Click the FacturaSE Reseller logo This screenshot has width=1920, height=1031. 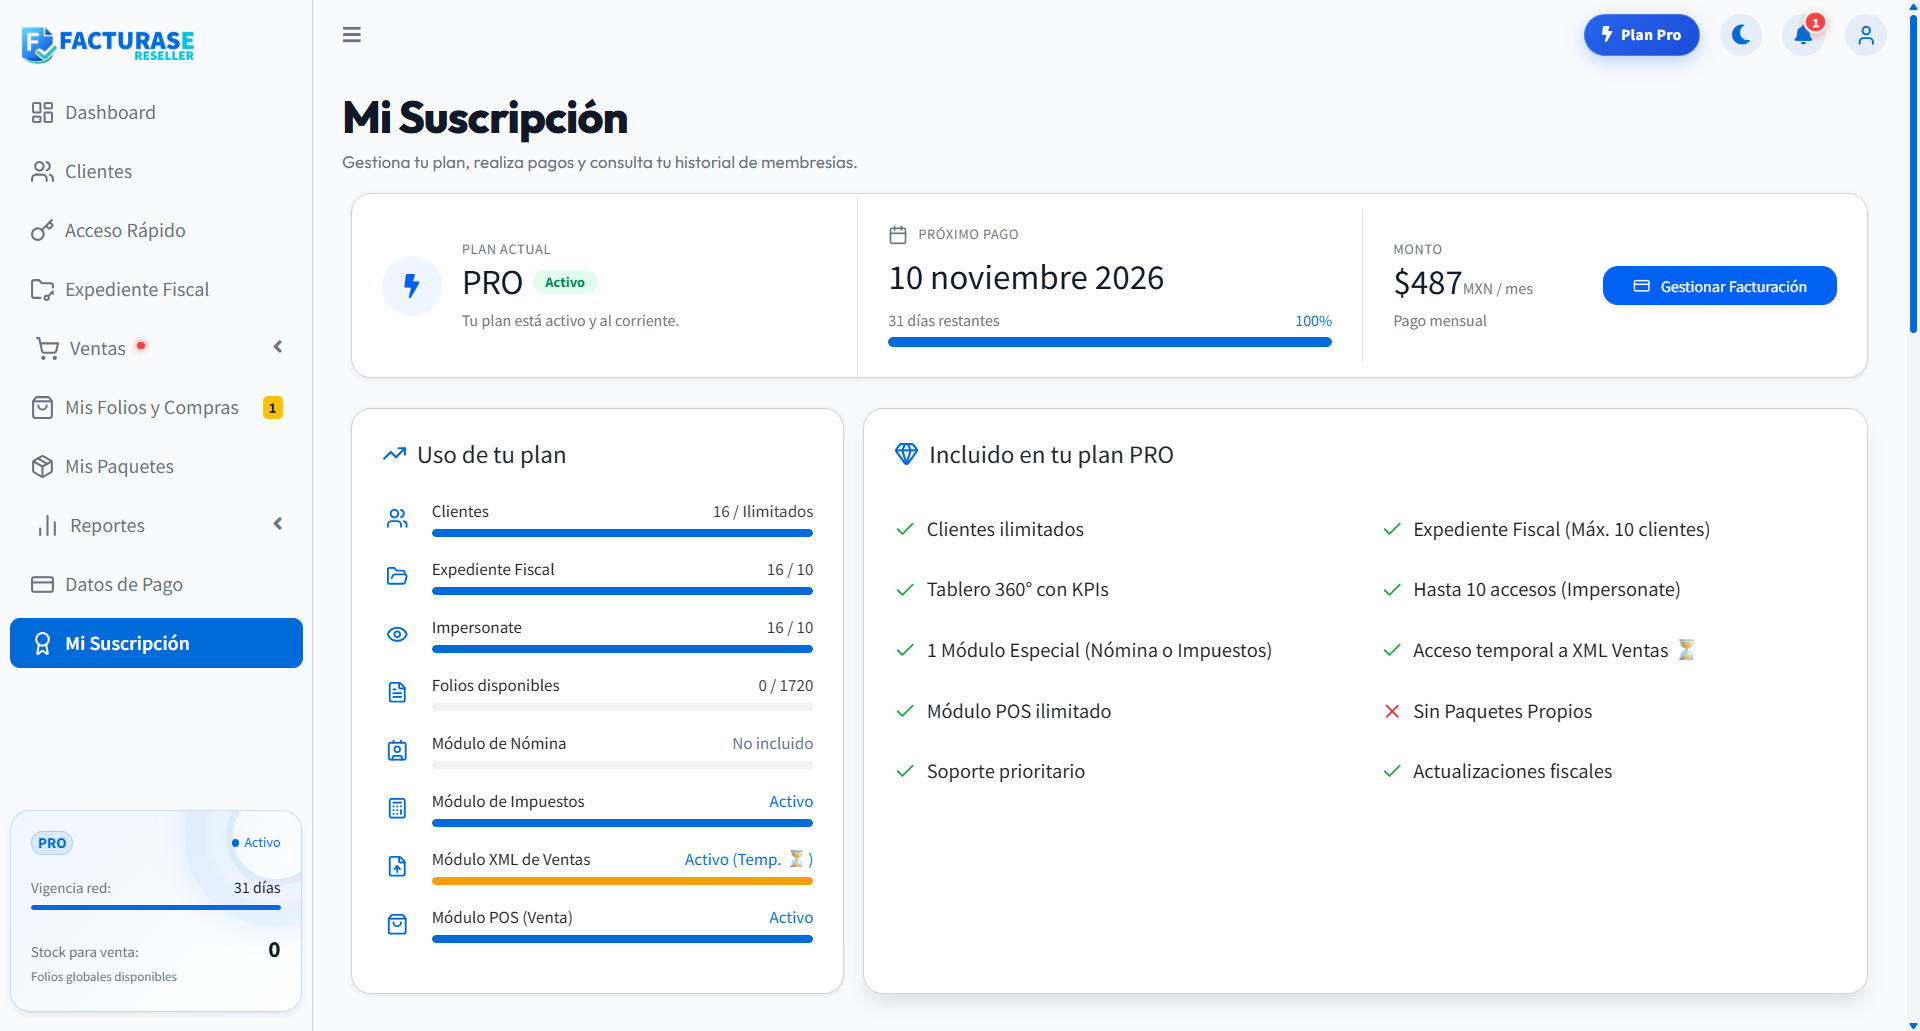(x=108, y=44)
